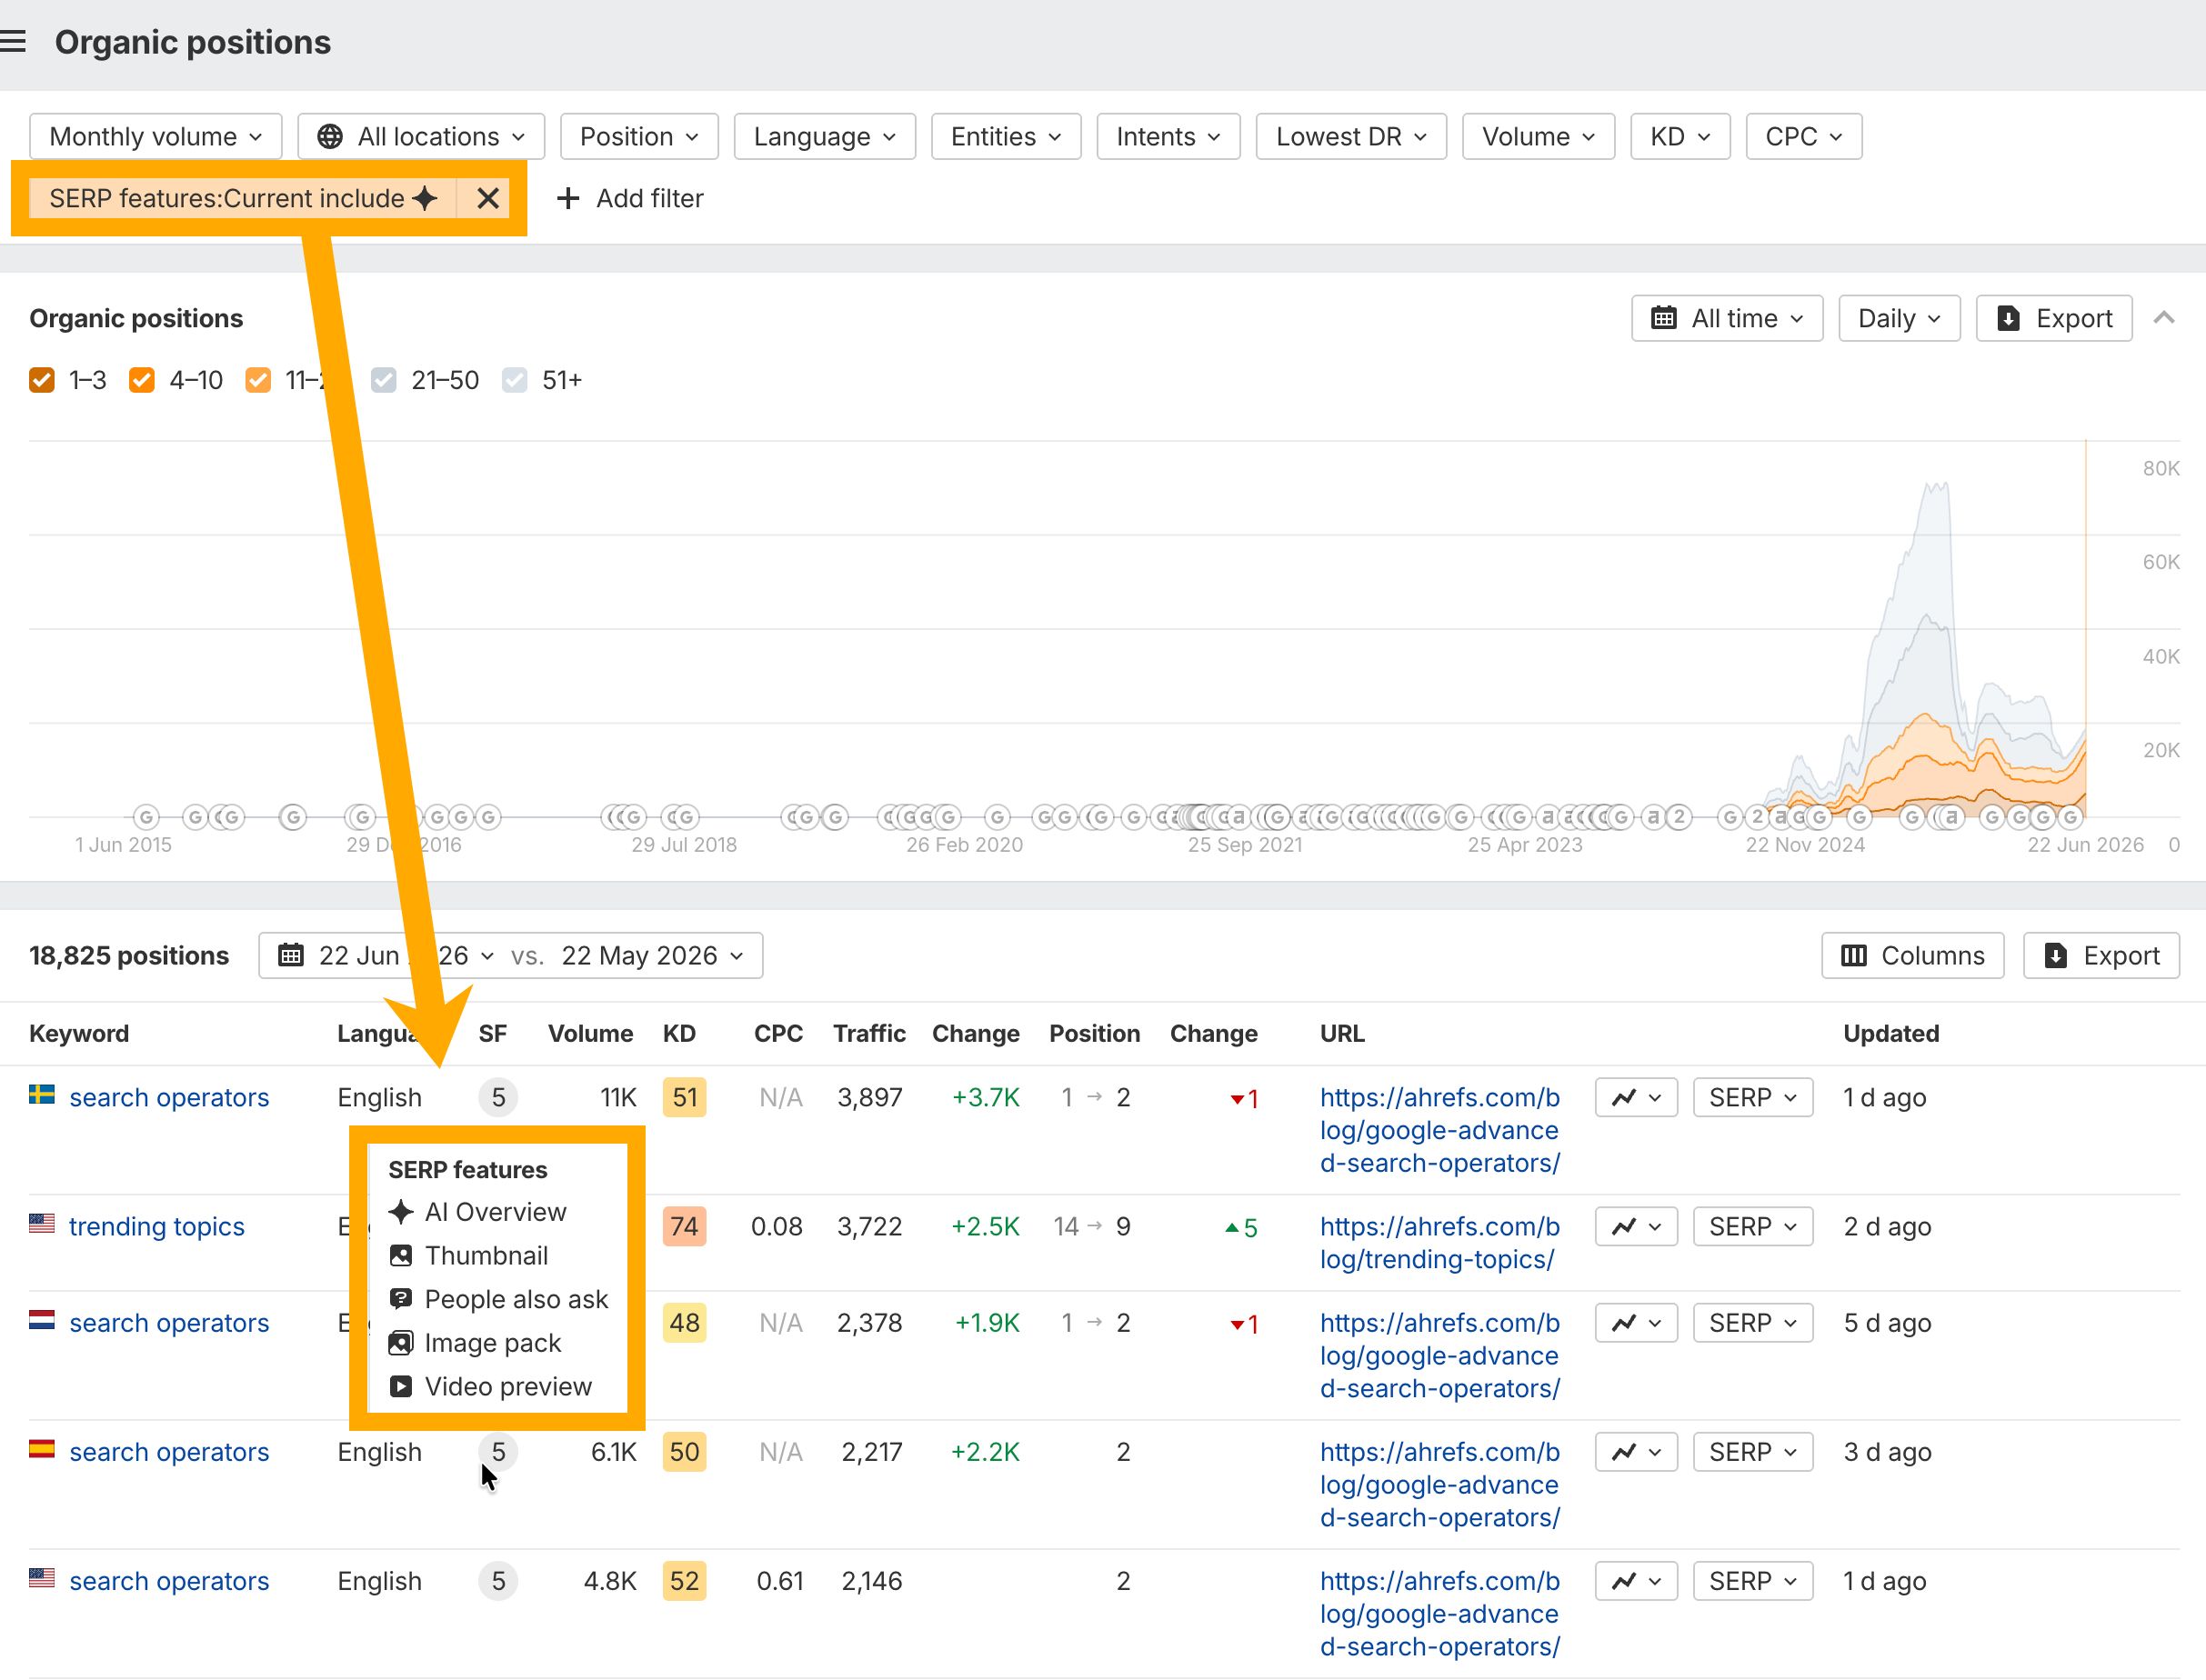Click the KD 74 badge
2206x1680 pixels.
684,1226
